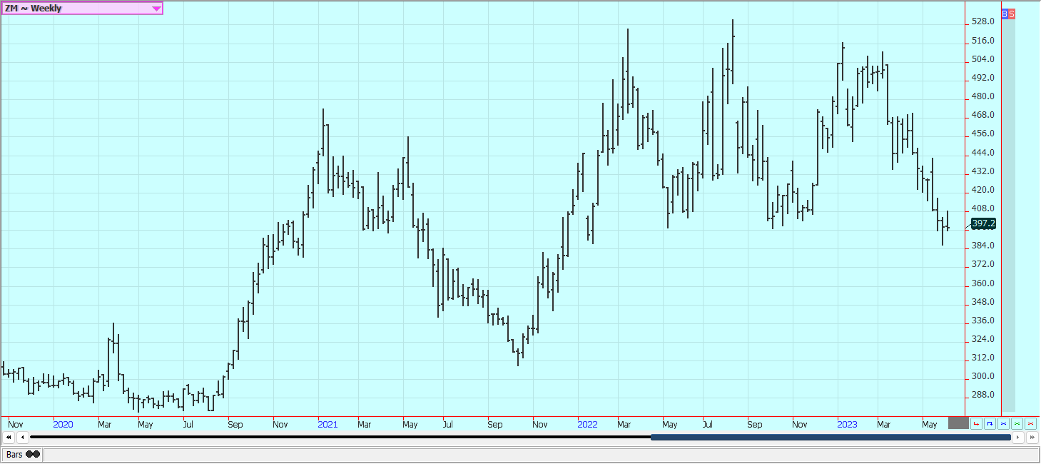Click the blue B buy button

tap(1005, 13)
